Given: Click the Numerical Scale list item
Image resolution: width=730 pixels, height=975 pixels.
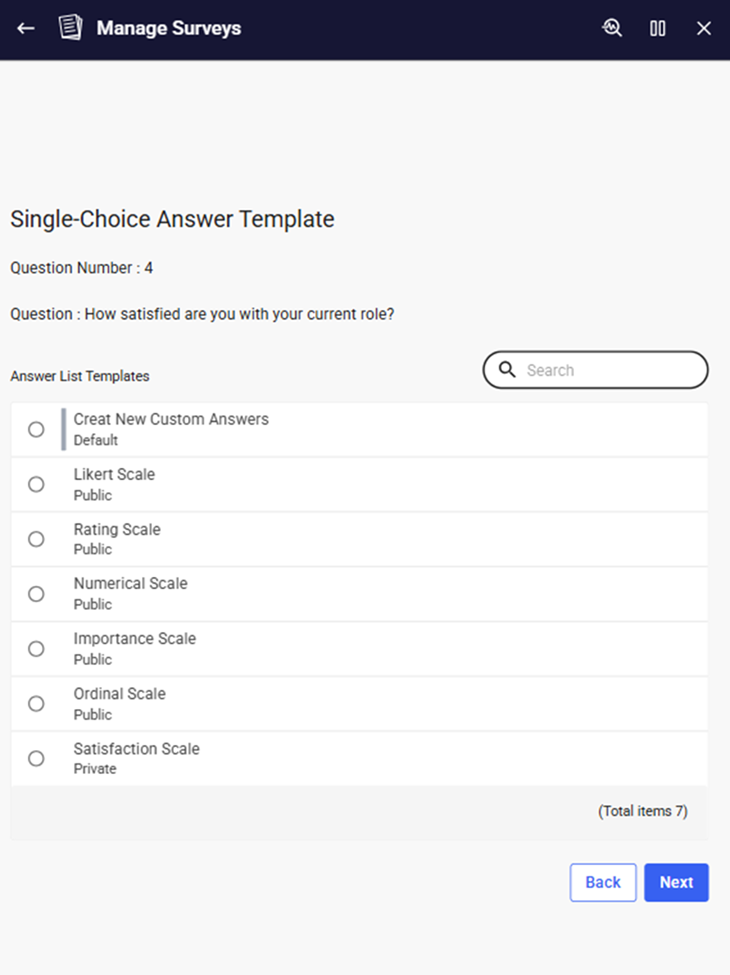Looking at the screenshot, I should click(360, 594).
